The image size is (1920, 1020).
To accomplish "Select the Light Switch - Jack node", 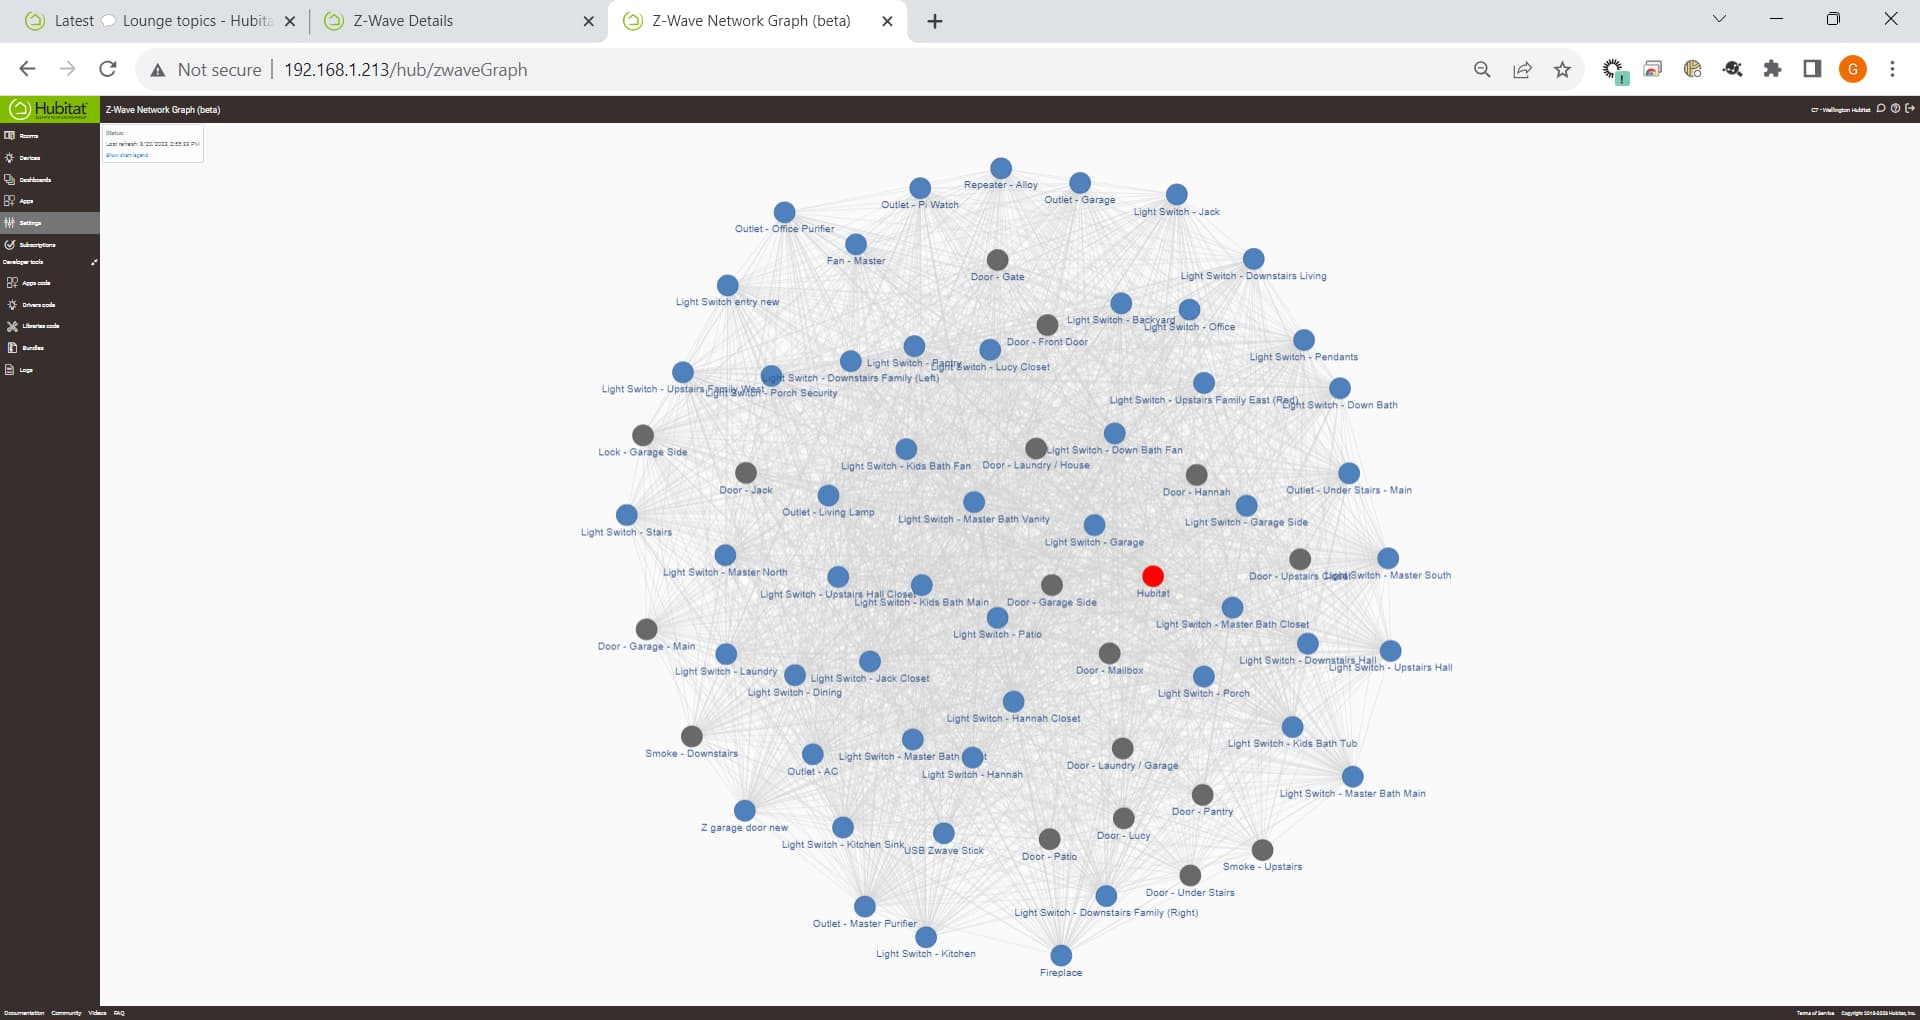I will pos(1177,194).
